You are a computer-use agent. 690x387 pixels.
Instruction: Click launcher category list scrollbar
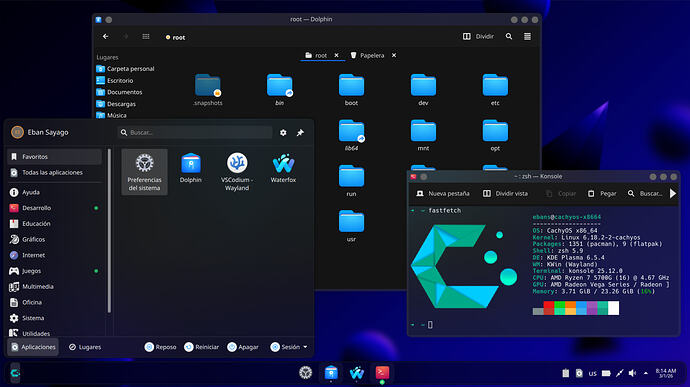tap(109, 231)
